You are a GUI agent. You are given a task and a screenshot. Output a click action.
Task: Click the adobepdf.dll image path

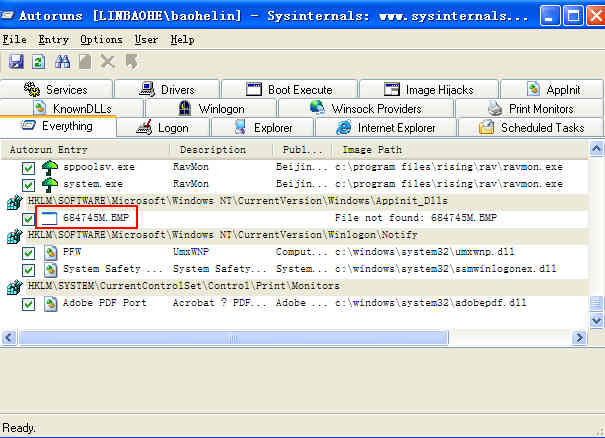pos(431,303)
